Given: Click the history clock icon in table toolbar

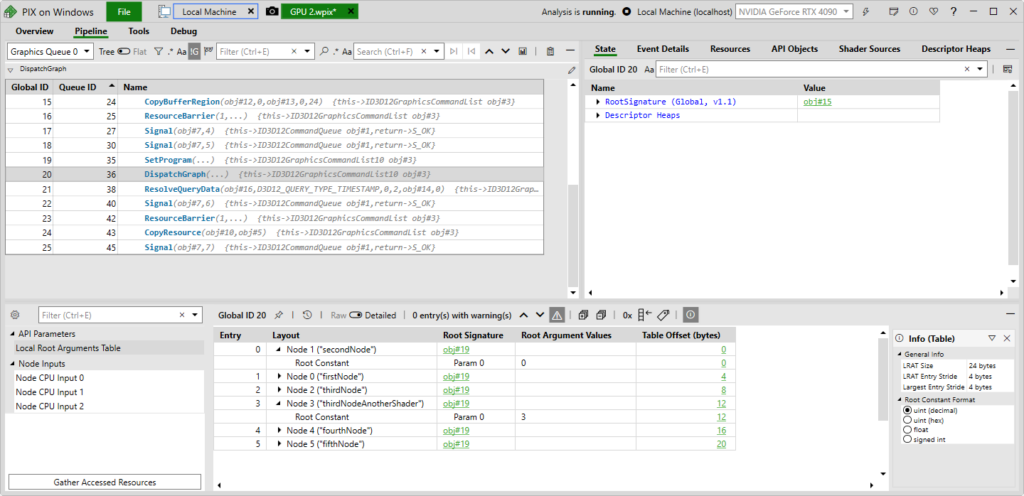Looking at the screenshot, I should point(306,314).
